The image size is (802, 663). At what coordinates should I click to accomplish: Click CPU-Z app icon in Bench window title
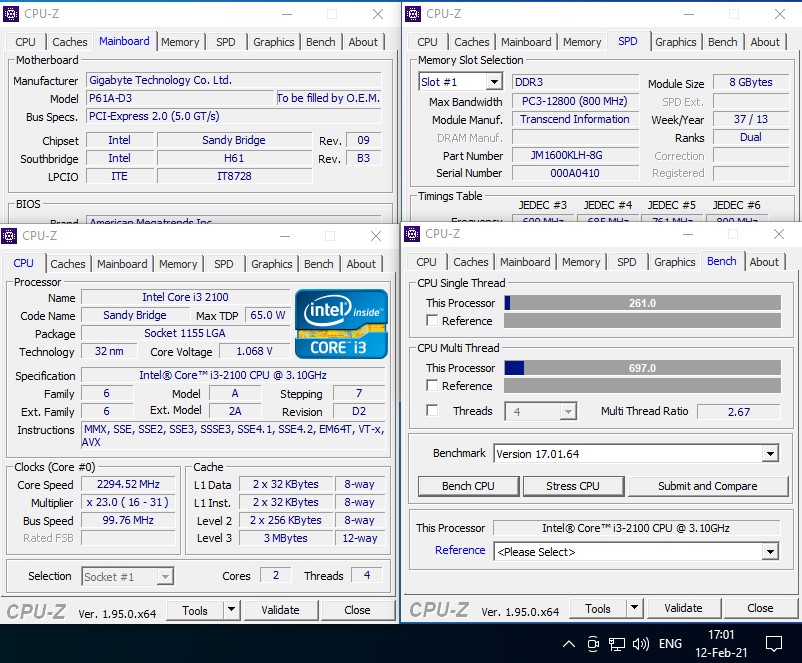pyautogui.click(x=412, y=234)
